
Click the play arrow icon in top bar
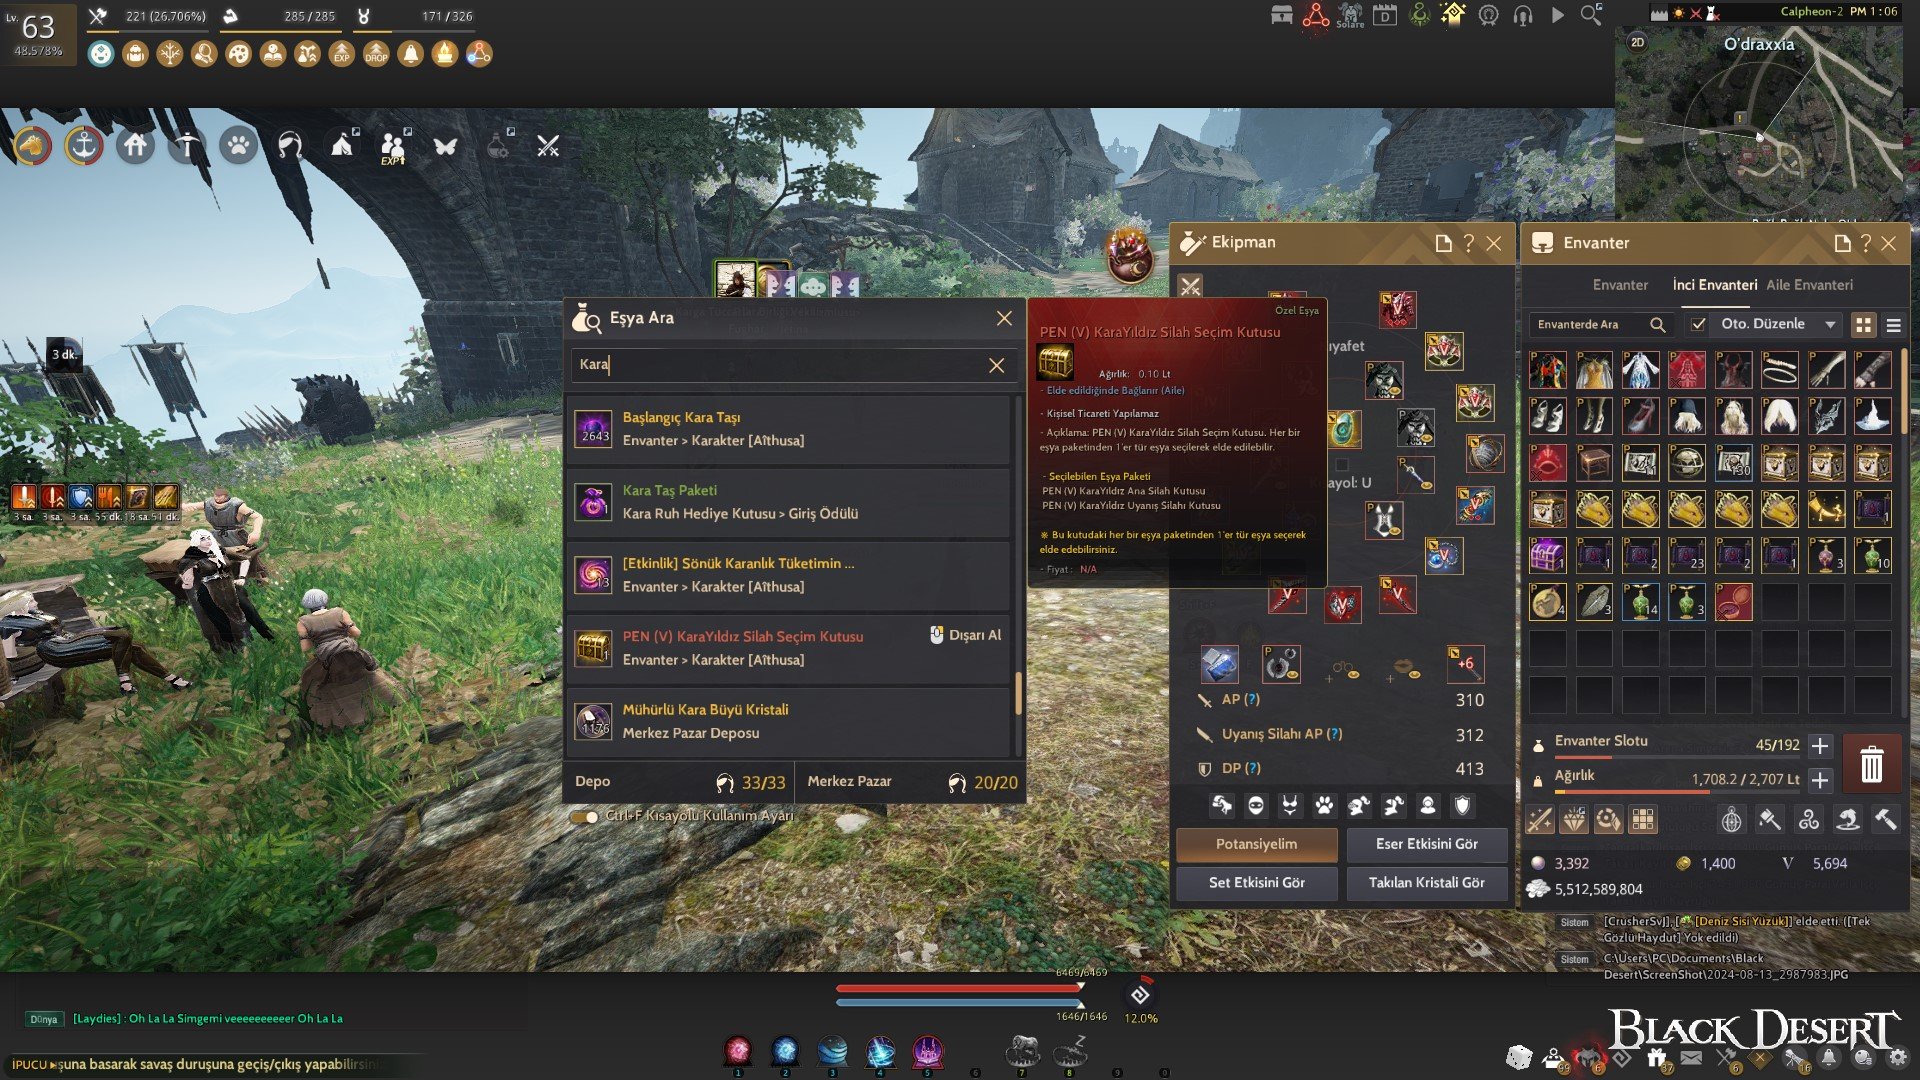tap(1557, 15)
